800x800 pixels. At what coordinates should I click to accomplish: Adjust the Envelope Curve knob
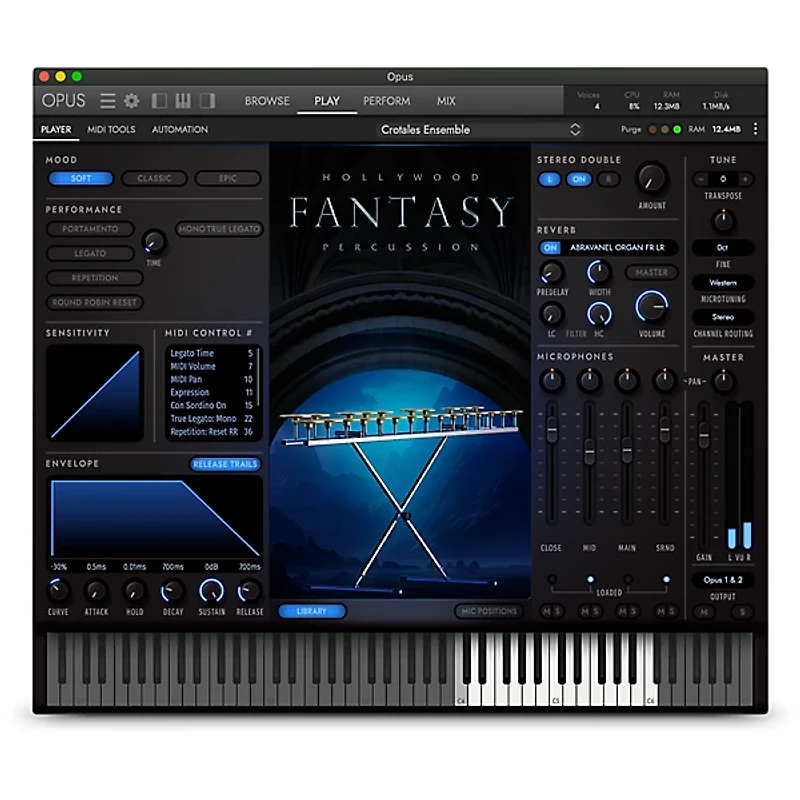point(58,591)
